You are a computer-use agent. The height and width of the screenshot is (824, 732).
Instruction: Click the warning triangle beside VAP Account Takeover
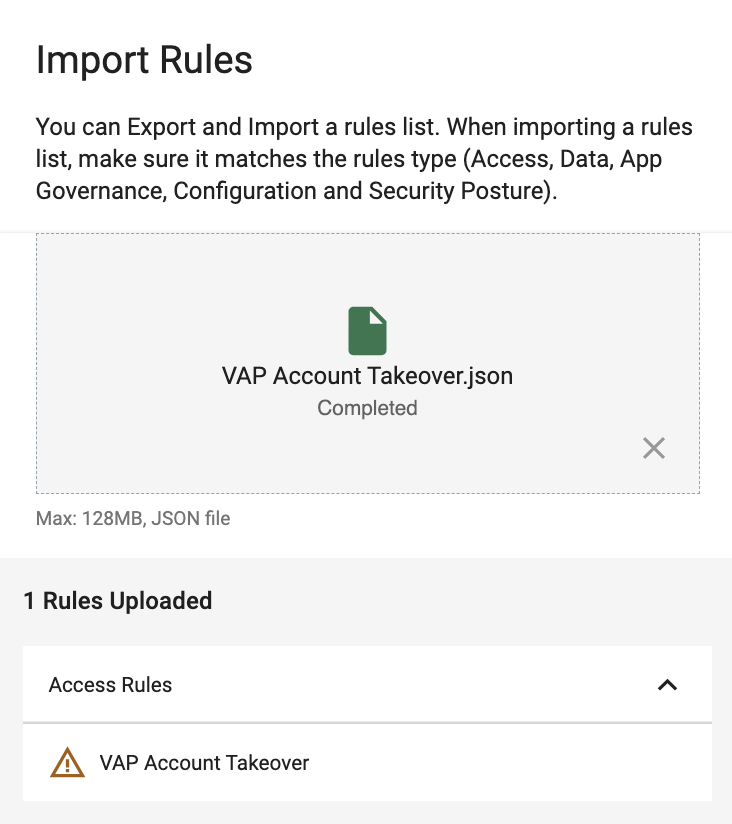67,762
